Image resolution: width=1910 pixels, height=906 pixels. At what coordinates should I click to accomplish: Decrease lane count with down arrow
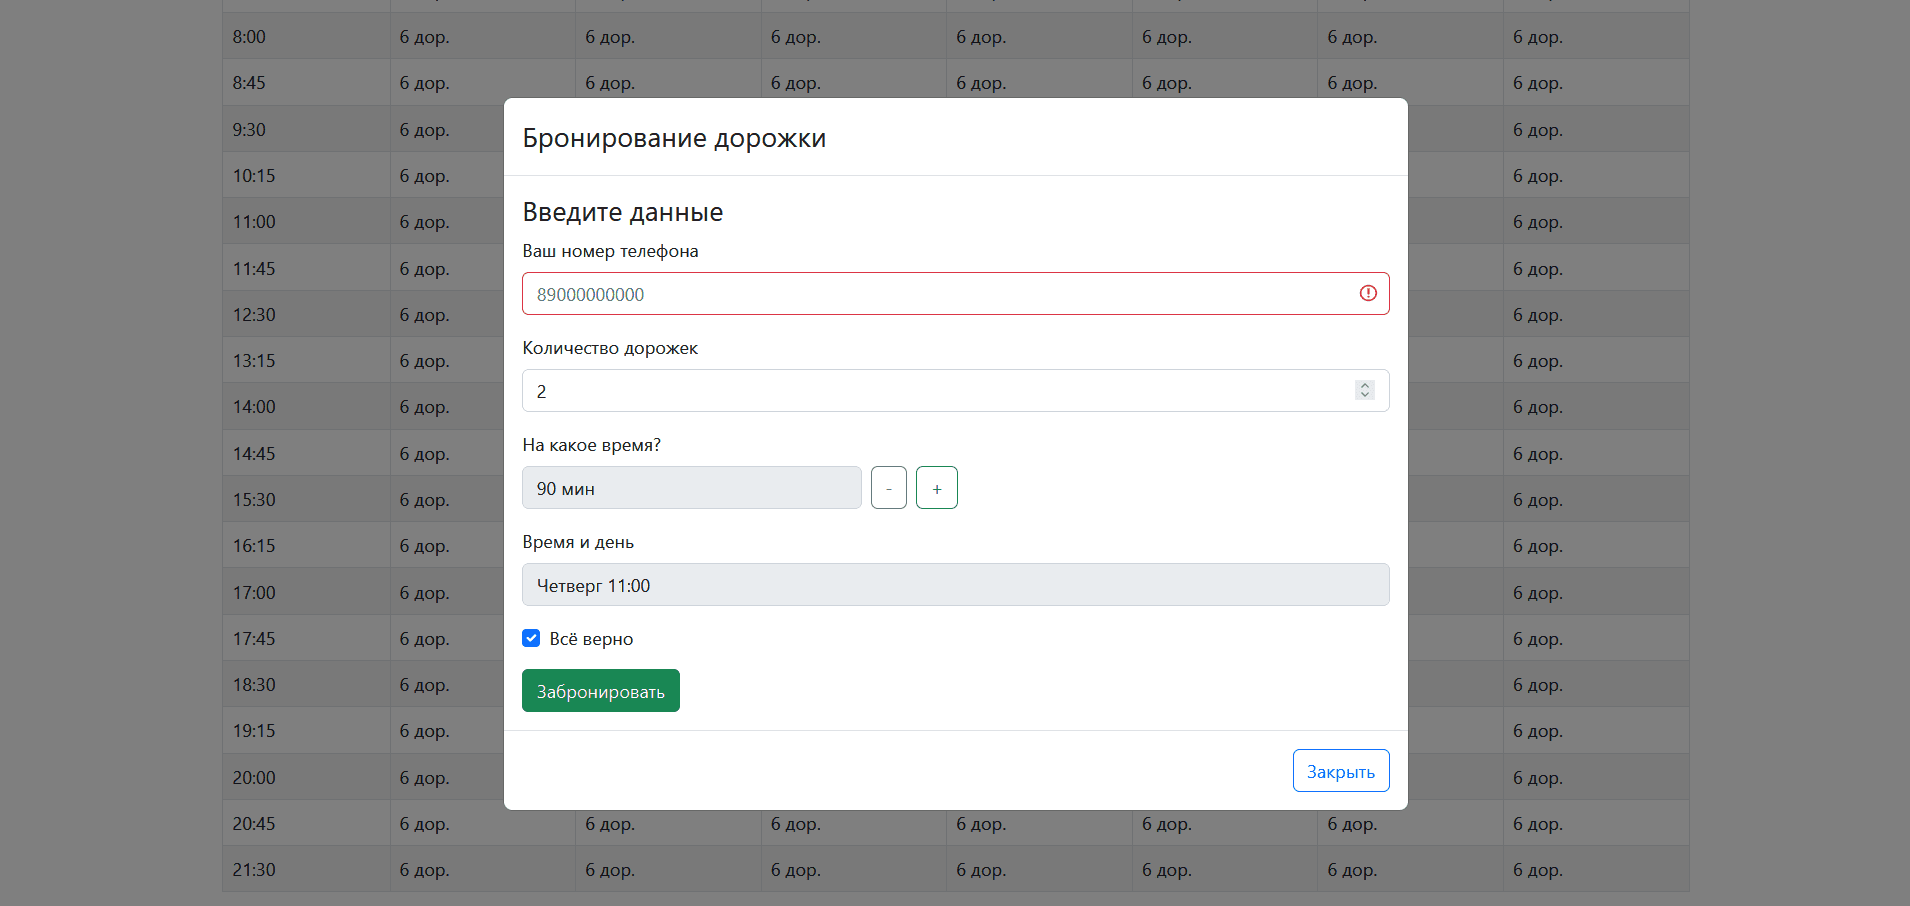coord(1365,396)
